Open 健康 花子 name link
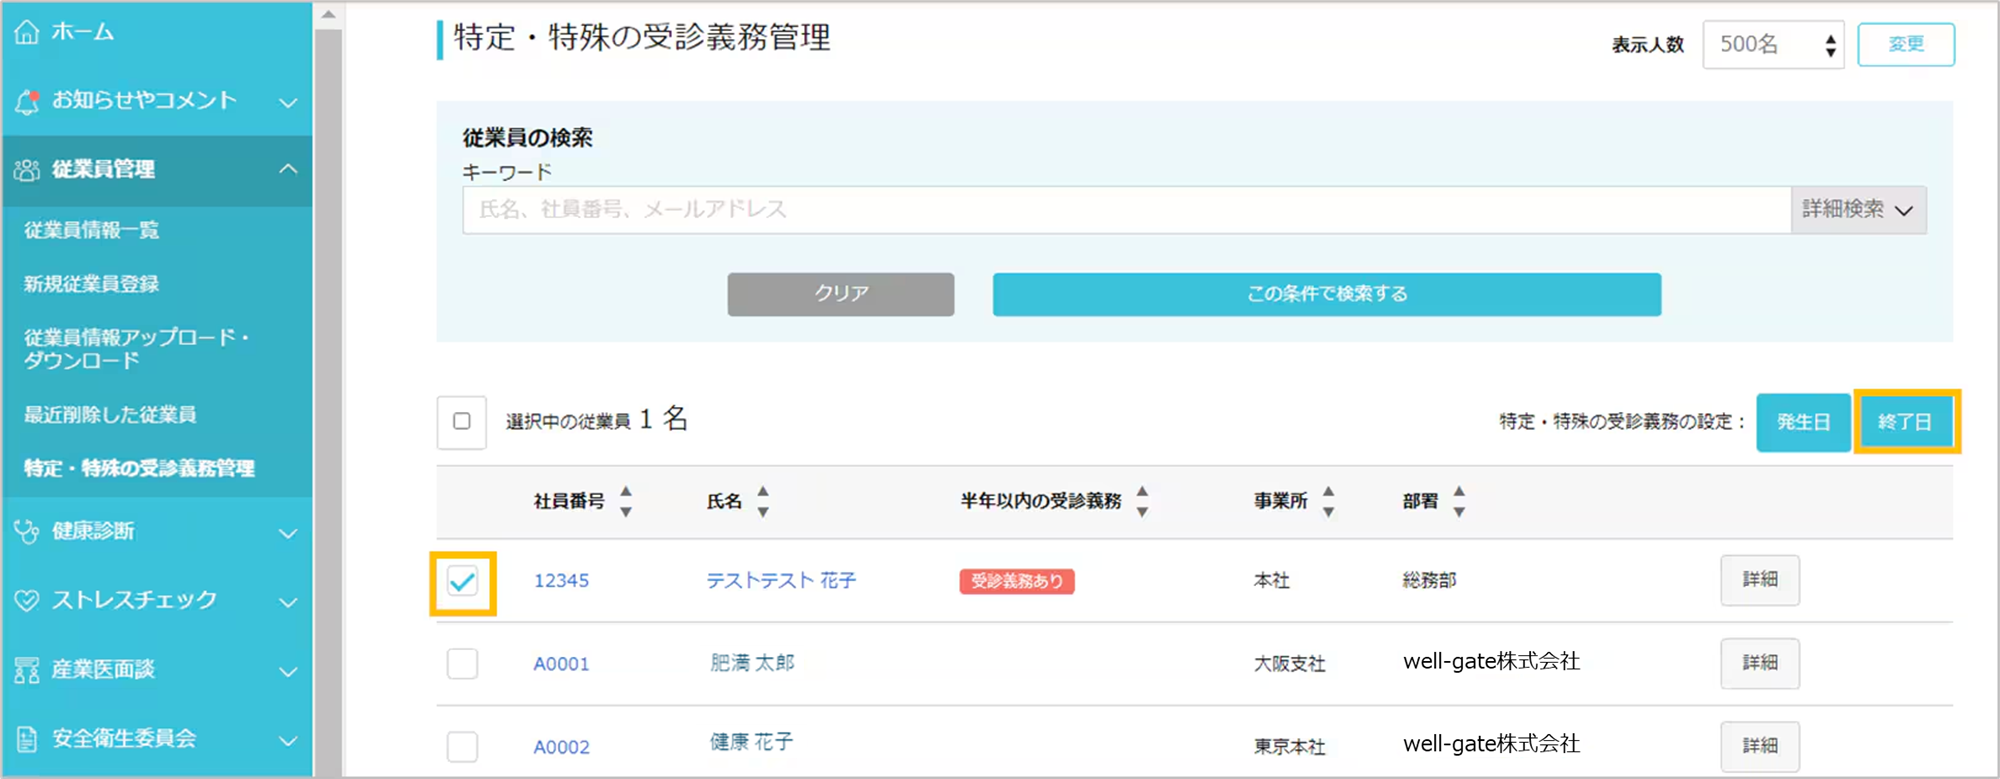 pyautogui.click(x=752, y=742)
